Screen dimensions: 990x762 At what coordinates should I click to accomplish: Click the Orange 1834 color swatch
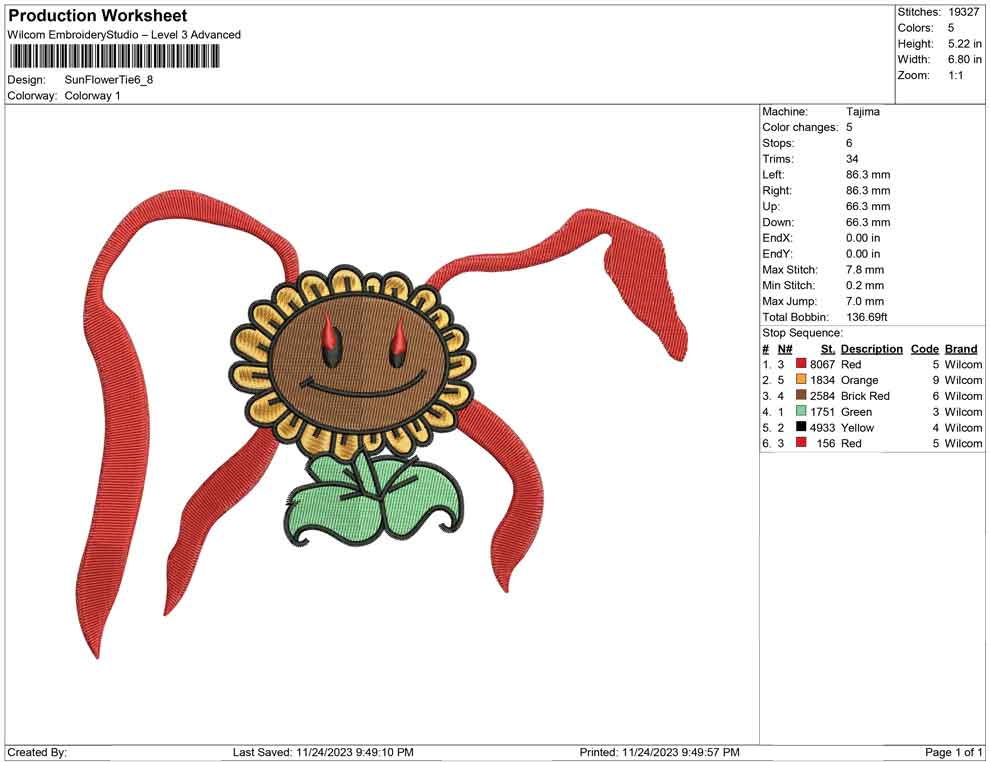(801, 379)
